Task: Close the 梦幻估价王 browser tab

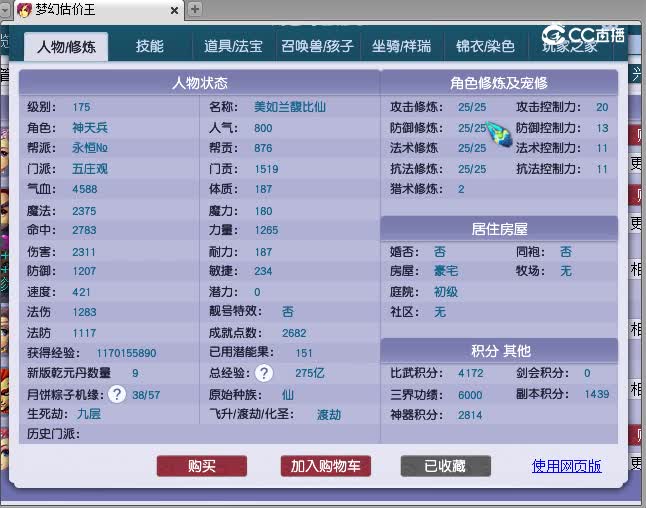Action: 174,10
